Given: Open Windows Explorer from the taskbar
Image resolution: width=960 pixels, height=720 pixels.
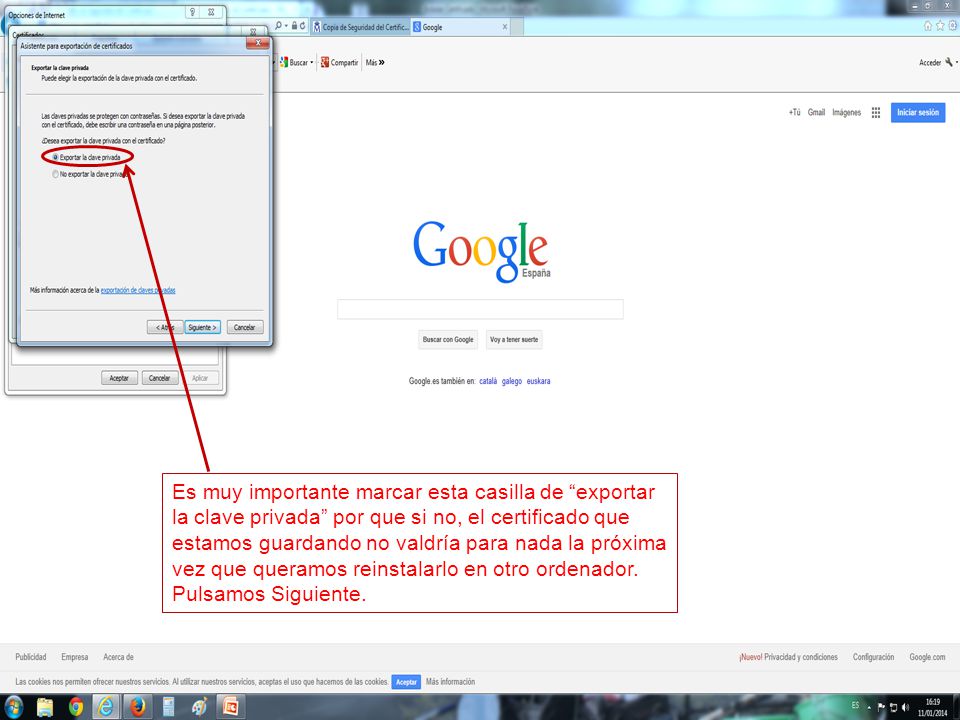Looking at the screenshot, I should click(x=45, y=707).
